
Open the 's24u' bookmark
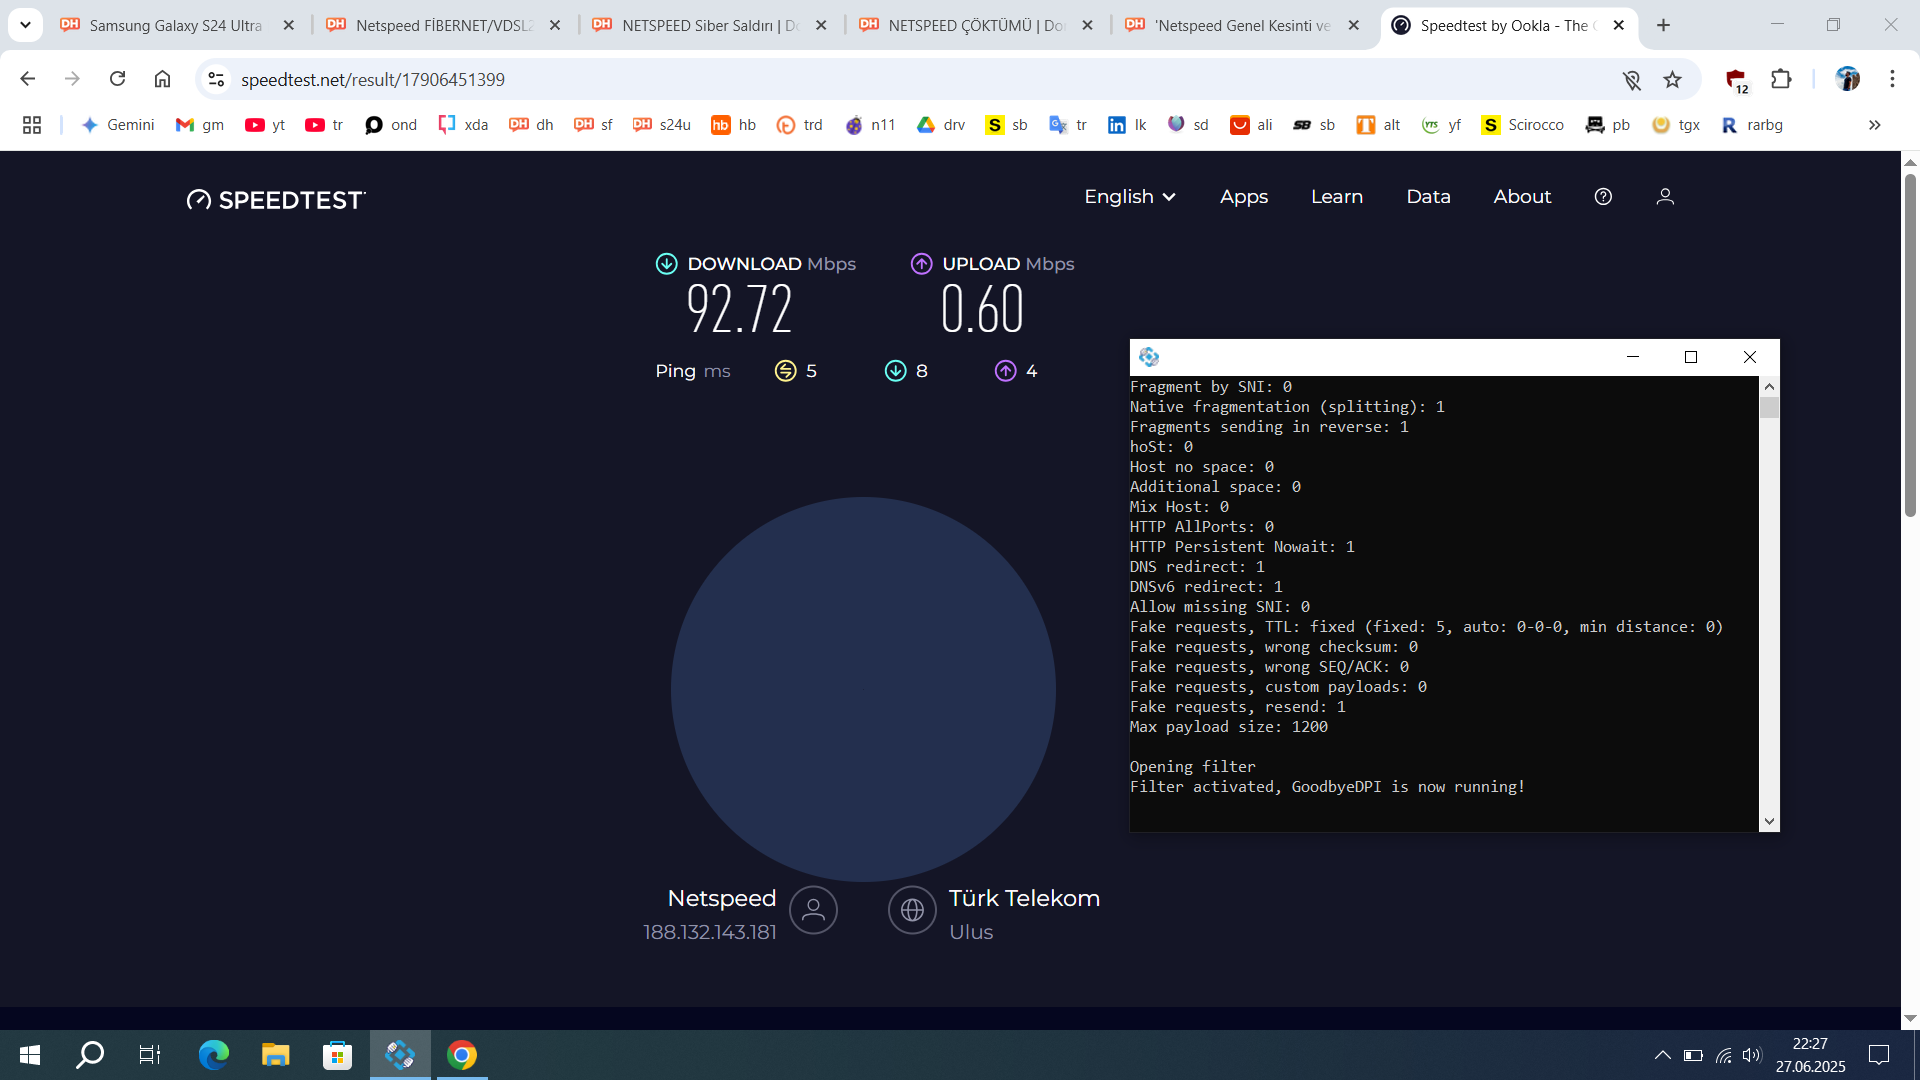click(662, 125)
